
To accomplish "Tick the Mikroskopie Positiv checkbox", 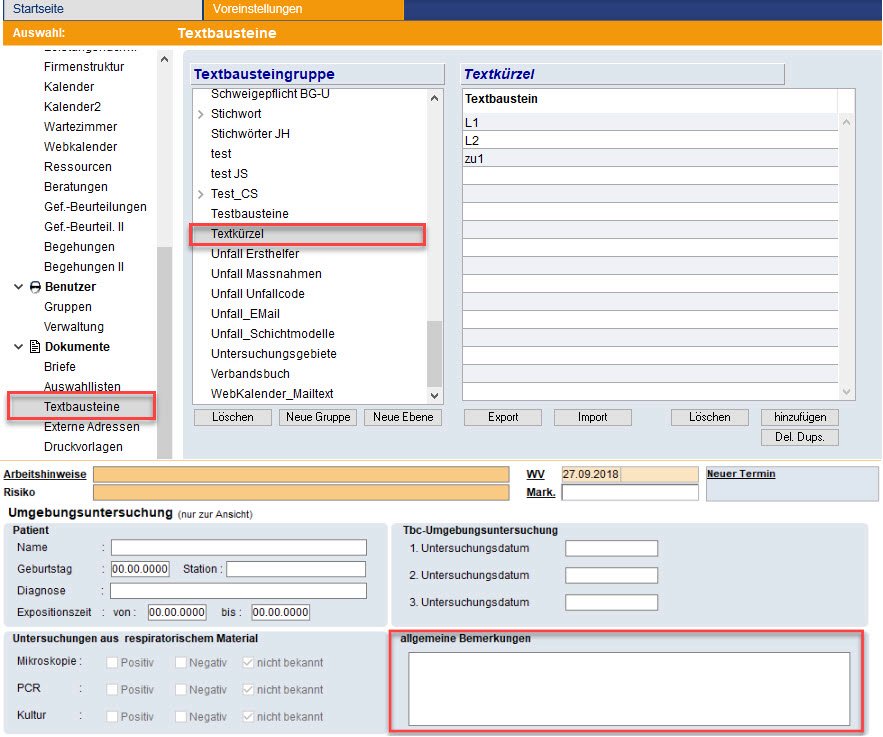I will [110, 662].
